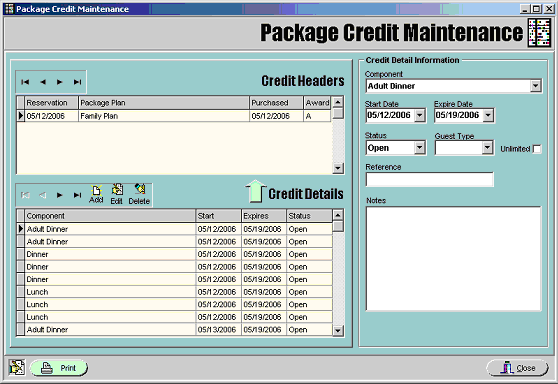Go to last Credit Details record
The image size is (558, 384).
coord(77,195)
